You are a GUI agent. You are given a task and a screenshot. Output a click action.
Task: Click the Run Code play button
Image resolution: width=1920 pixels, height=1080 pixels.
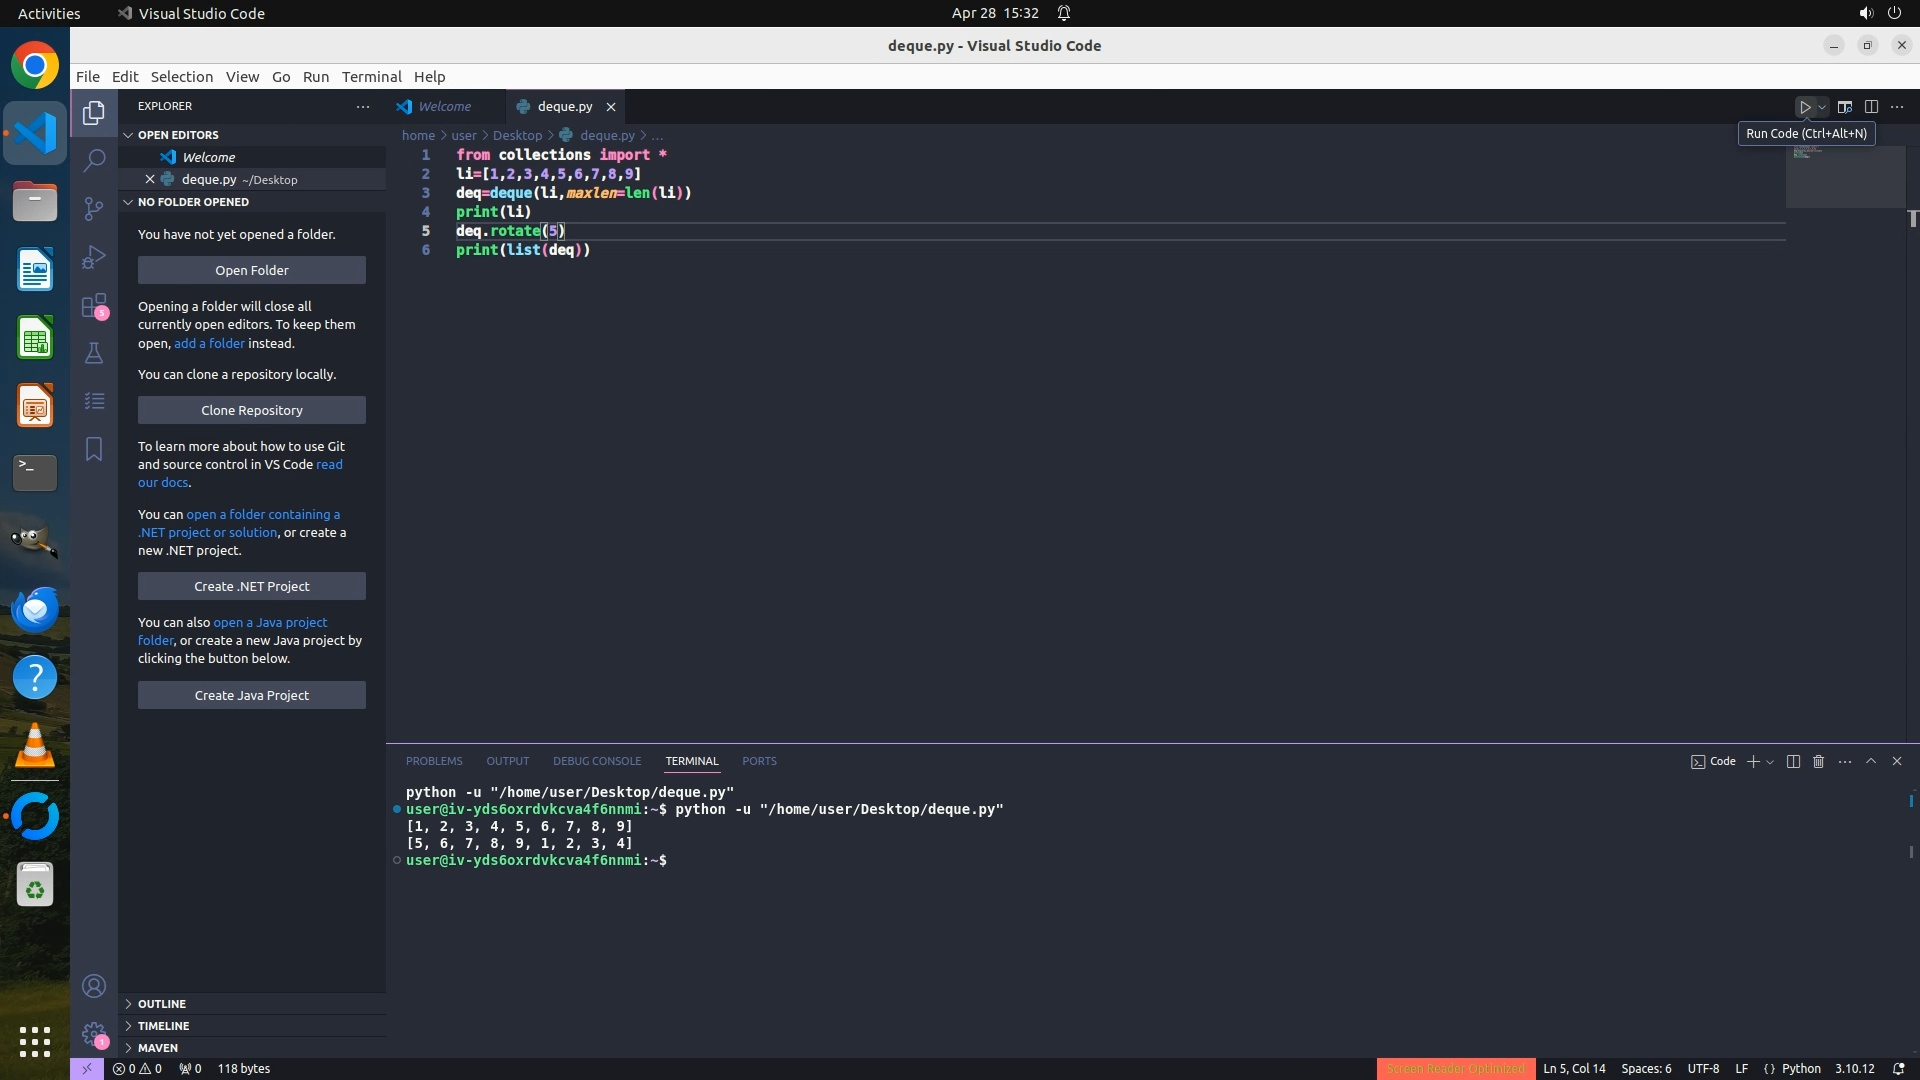click(x=1805, y=107)
